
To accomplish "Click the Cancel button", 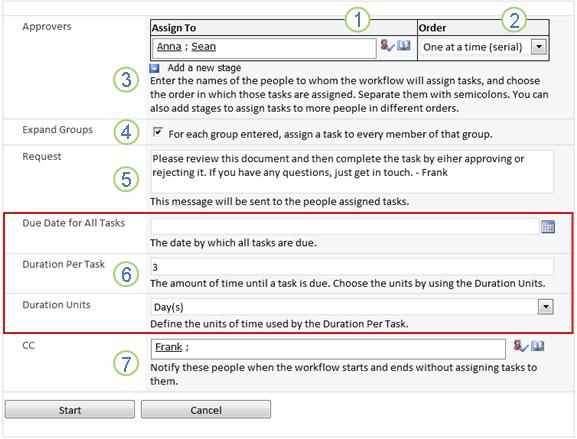I will [206, 410].
